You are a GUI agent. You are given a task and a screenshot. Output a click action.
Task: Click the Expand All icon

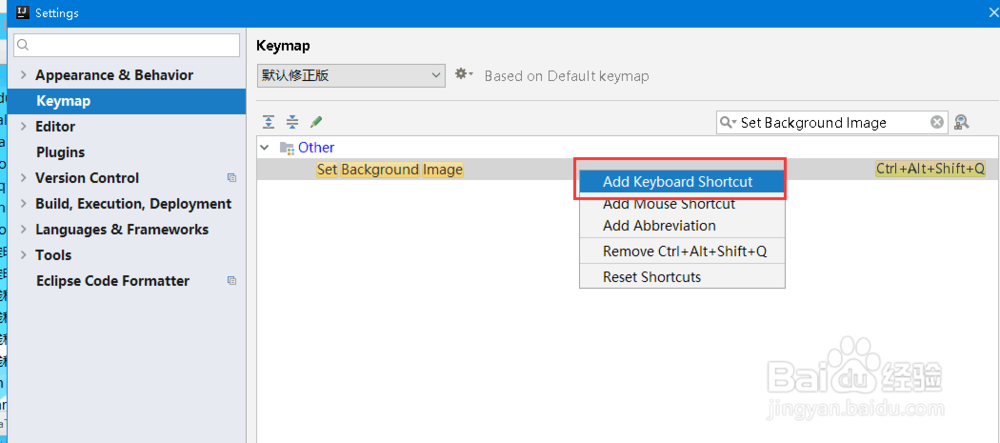pyautogui.click(x=268, y=122)
